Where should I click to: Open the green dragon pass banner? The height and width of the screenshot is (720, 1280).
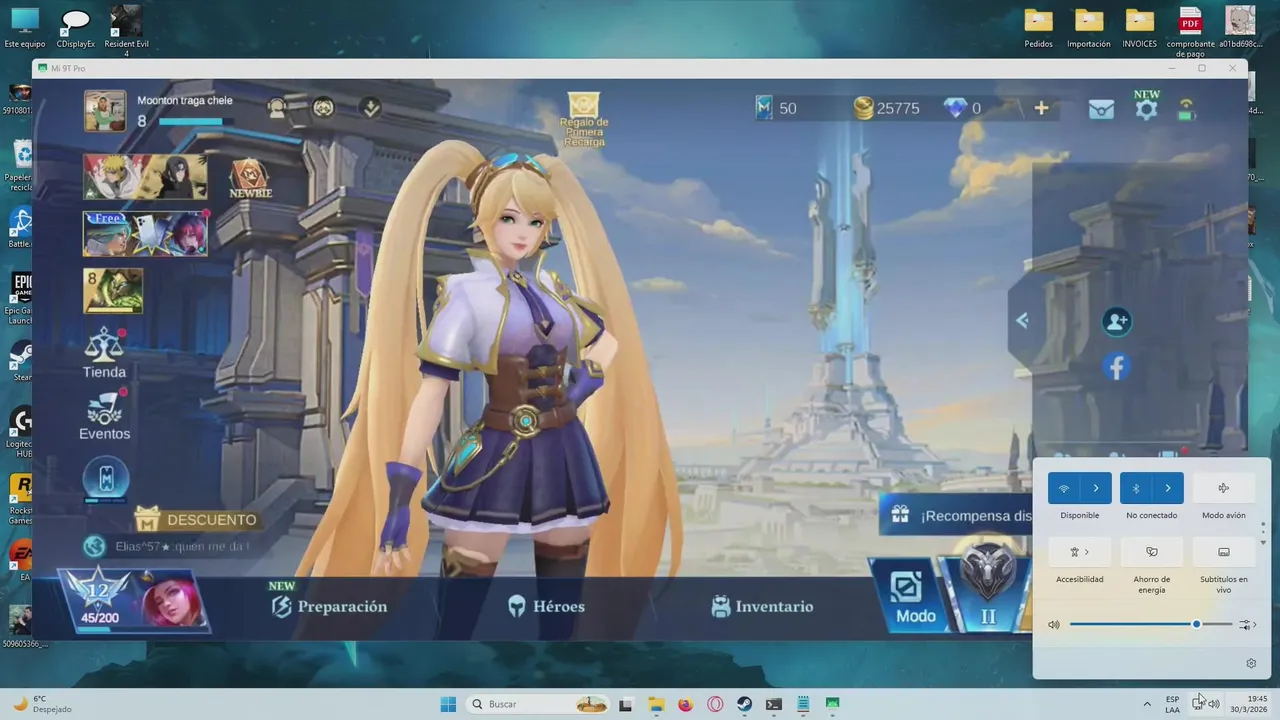tap(113, 291)
